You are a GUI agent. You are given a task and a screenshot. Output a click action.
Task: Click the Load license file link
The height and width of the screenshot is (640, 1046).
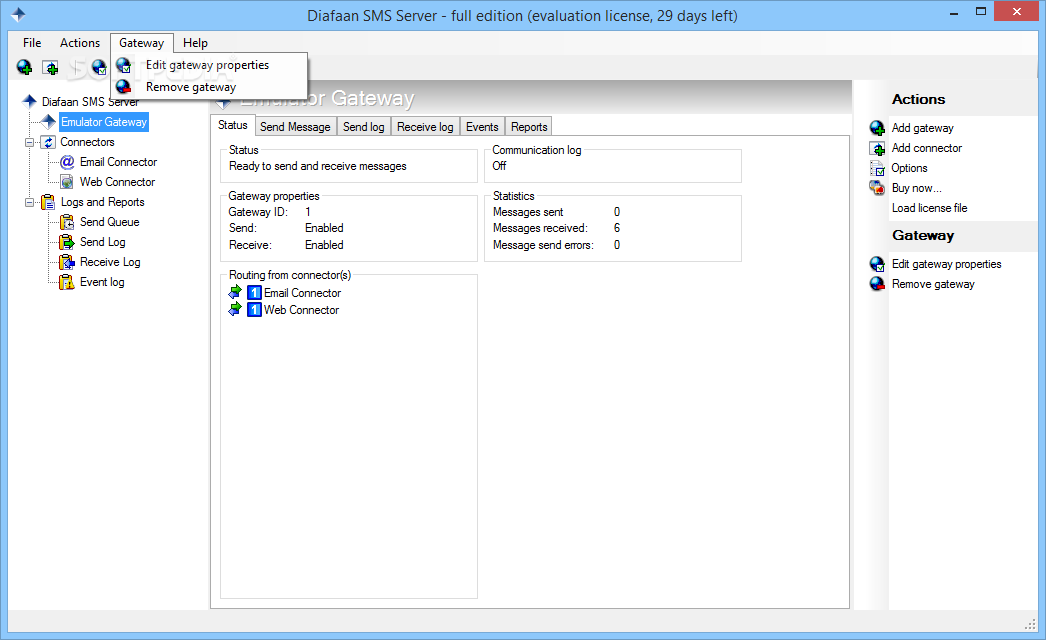coord(929,208)
